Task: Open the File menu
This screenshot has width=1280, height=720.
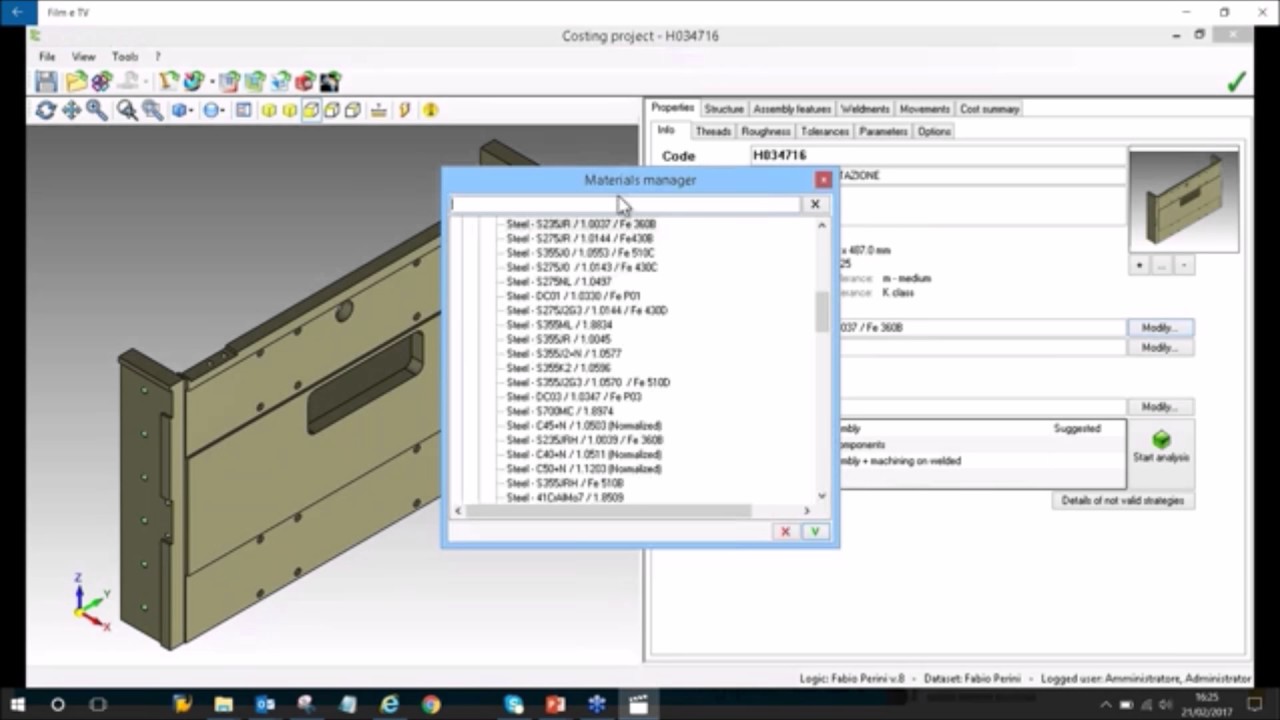Action: point(46,57)
